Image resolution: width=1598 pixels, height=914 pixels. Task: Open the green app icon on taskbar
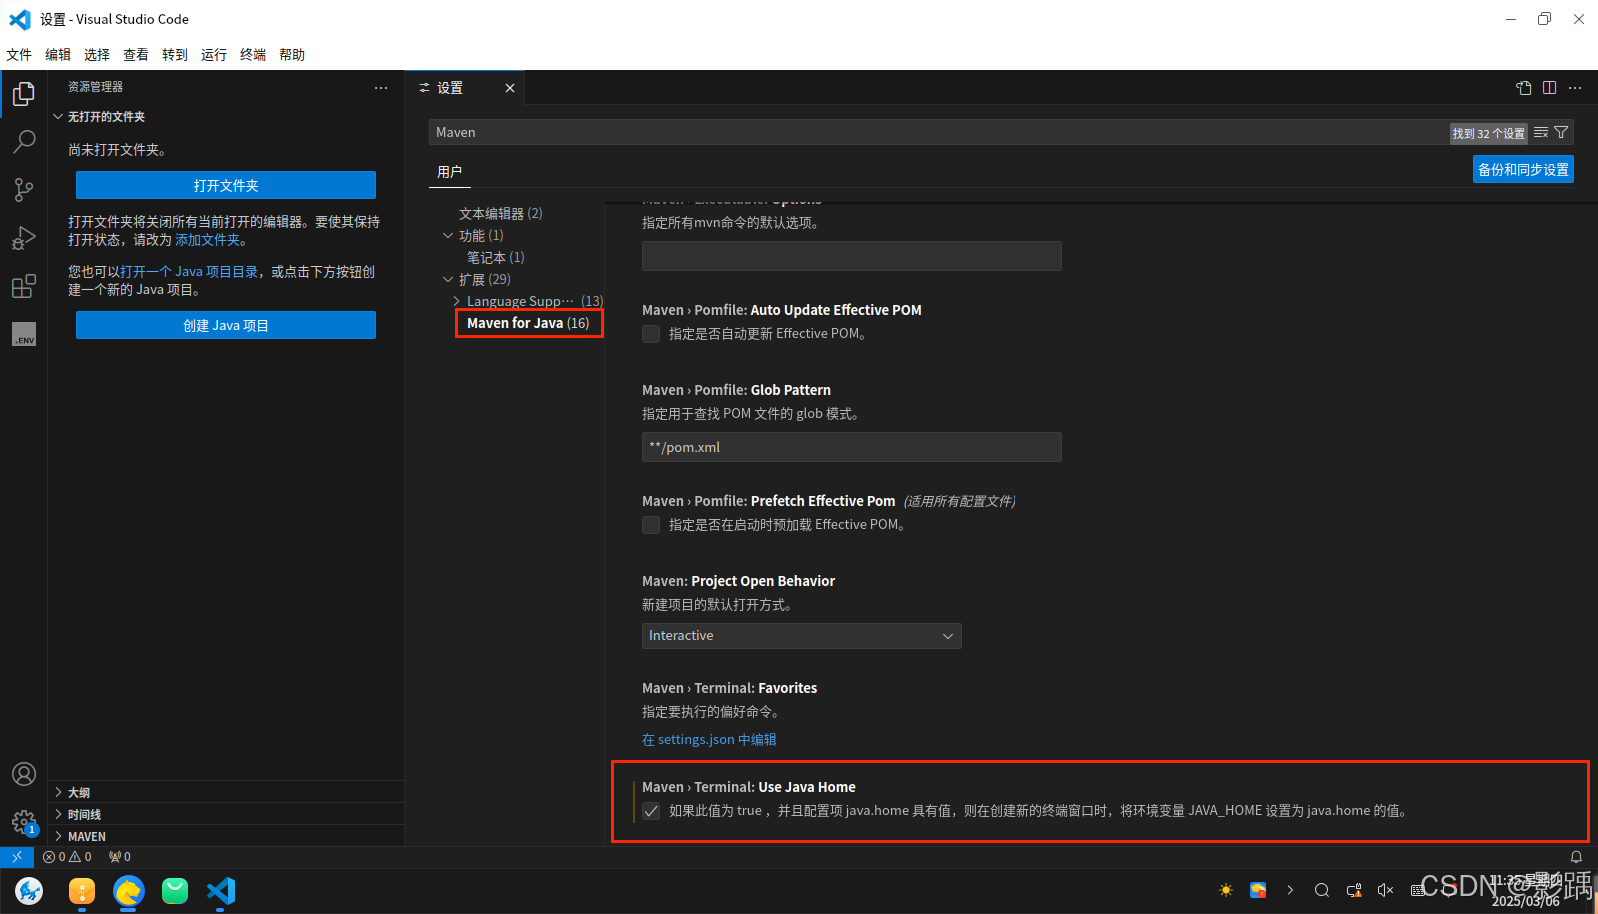[175, 890]
